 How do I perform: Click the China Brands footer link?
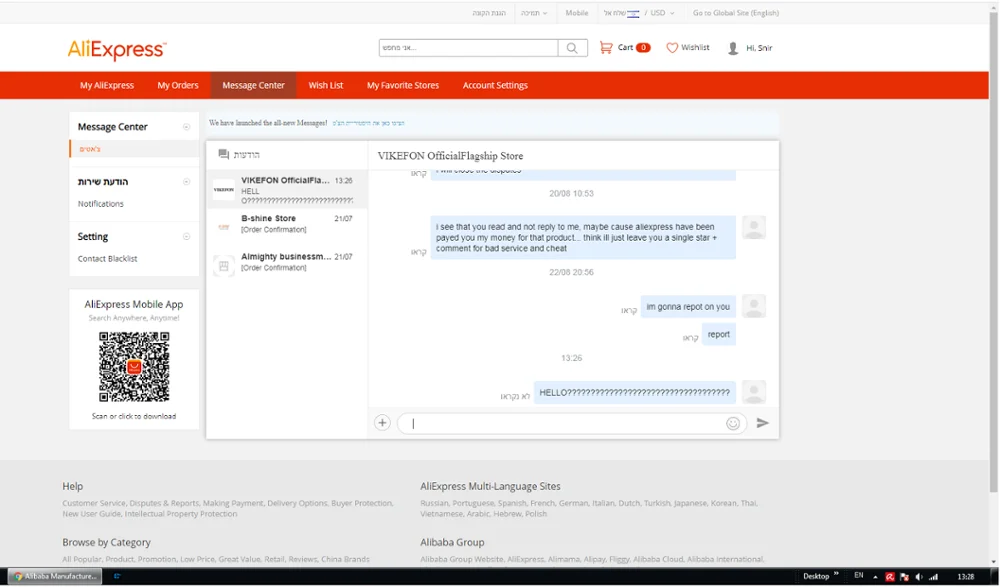click(345, 560)
